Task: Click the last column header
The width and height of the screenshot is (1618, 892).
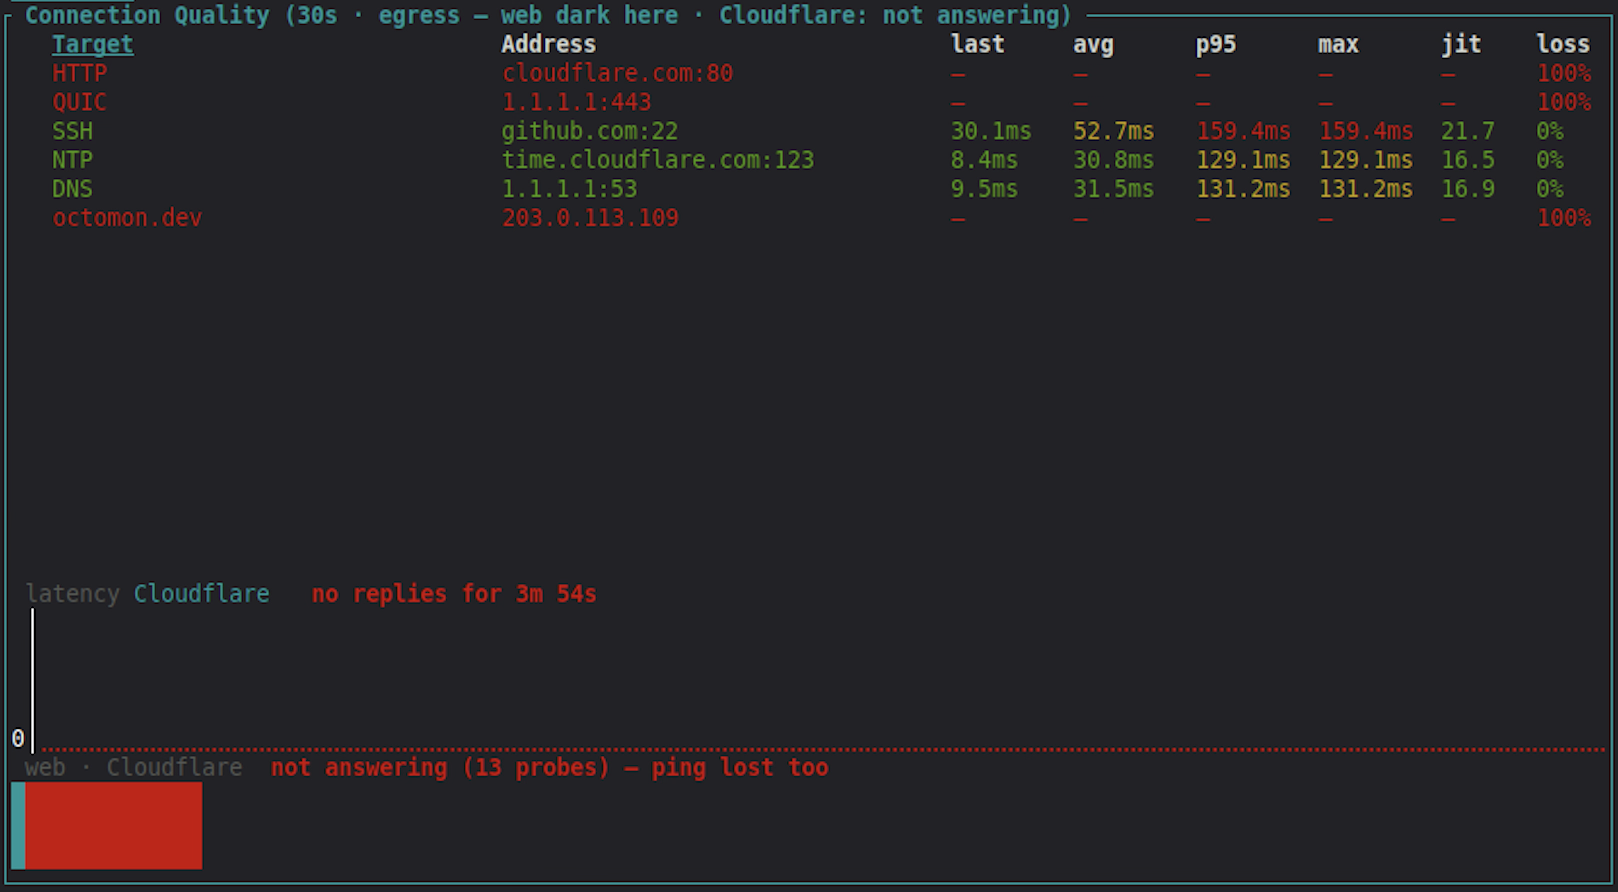Action: pos(977,44)
